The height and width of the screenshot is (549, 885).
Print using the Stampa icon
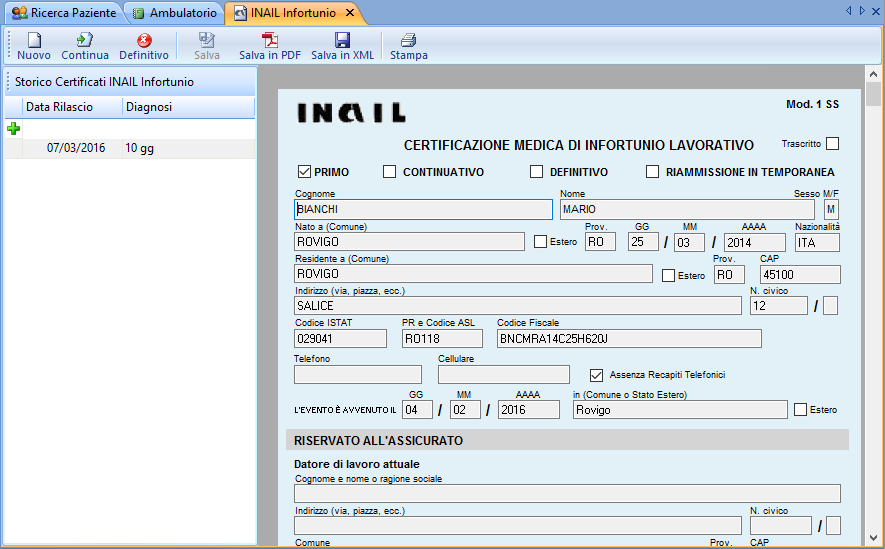coord(409,40)
